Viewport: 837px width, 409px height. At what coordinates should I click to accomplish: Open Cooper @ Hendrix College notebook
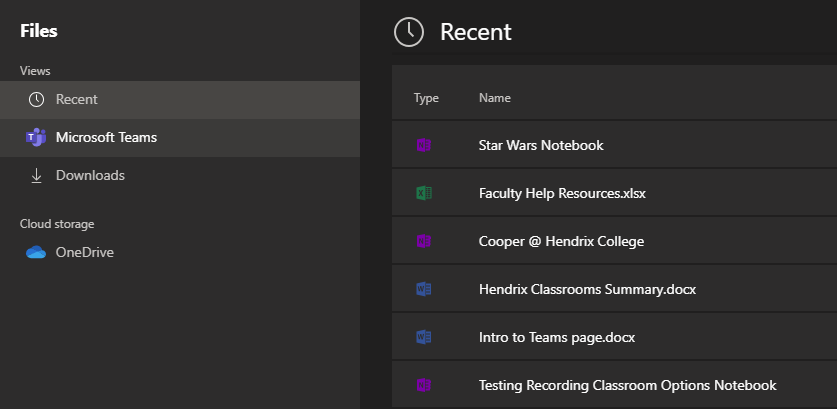tap(561, 241)
